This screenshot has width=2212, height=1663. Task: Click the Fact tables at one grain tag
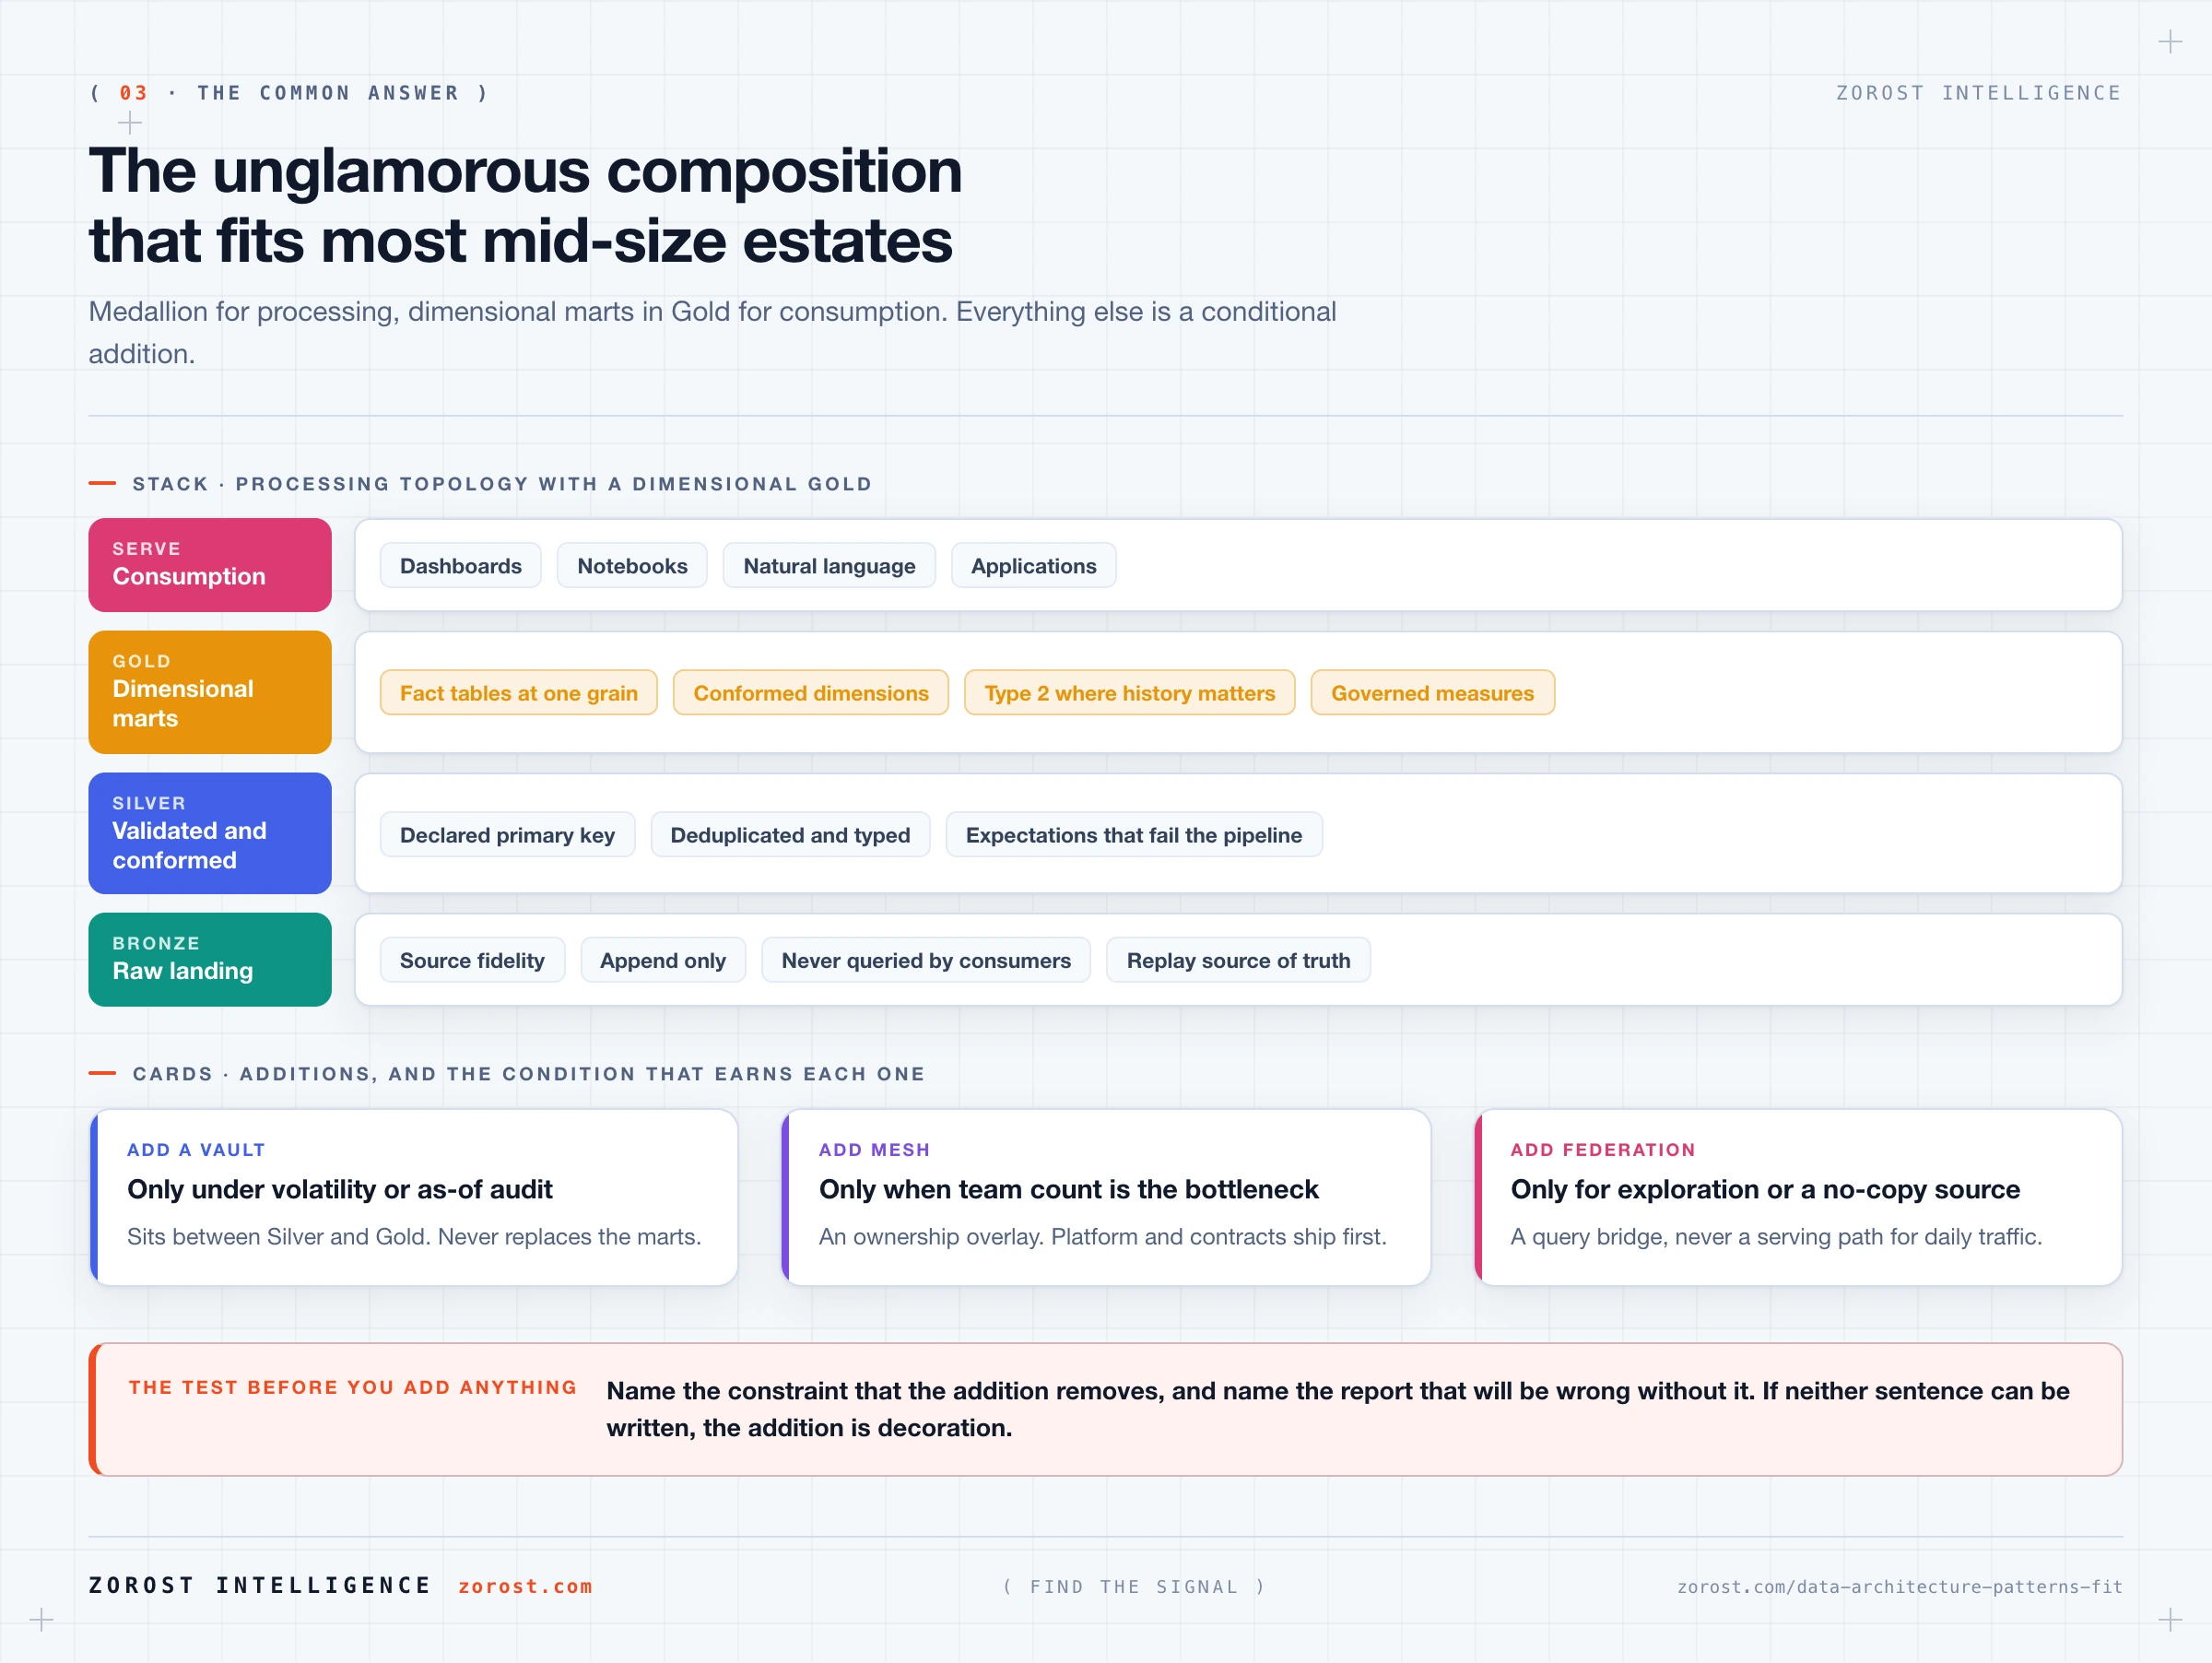coord(518,693)
